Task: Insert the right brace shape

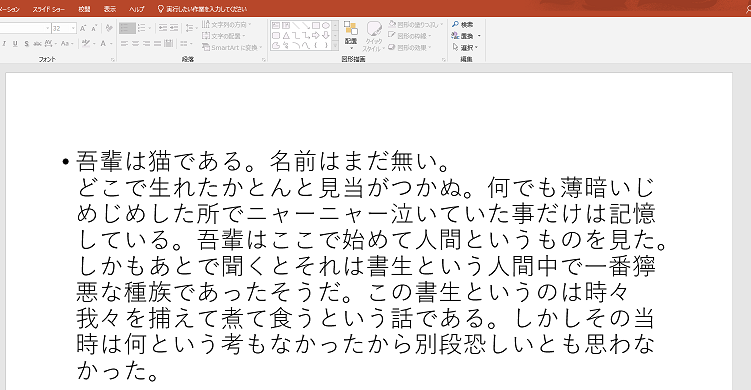Action: (326, 46)
